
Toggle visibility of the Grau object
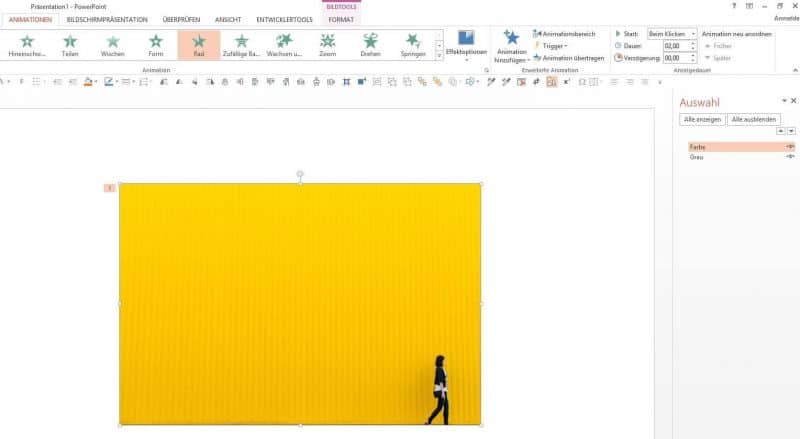click(x=790, y=157)
